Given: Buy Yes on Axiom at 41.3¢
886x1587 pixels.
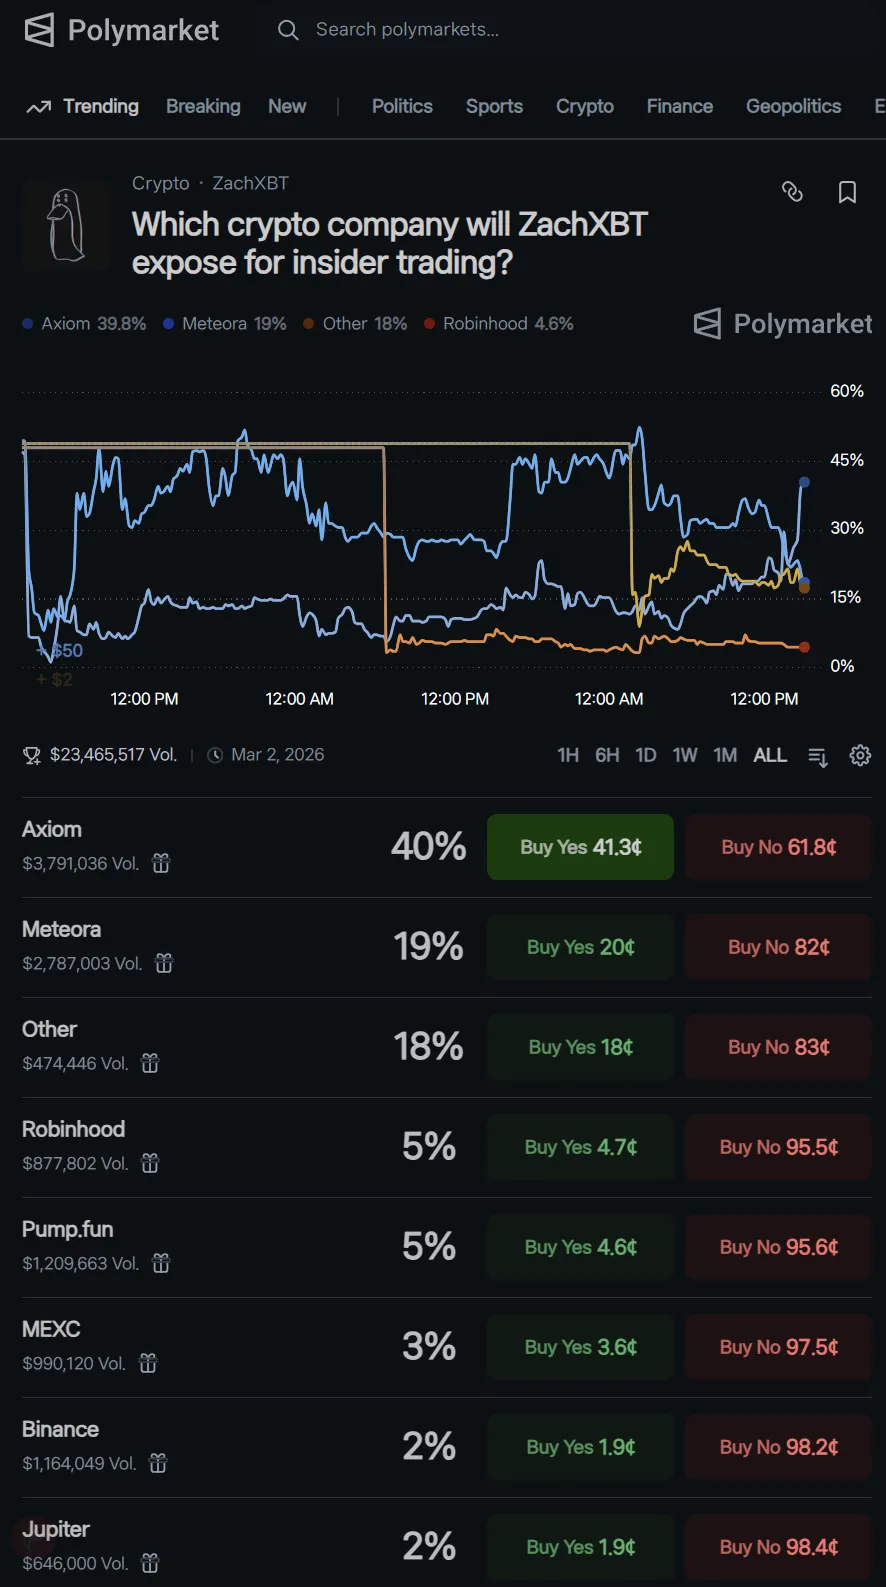Looking at the screenshot, I should [580, 847].
